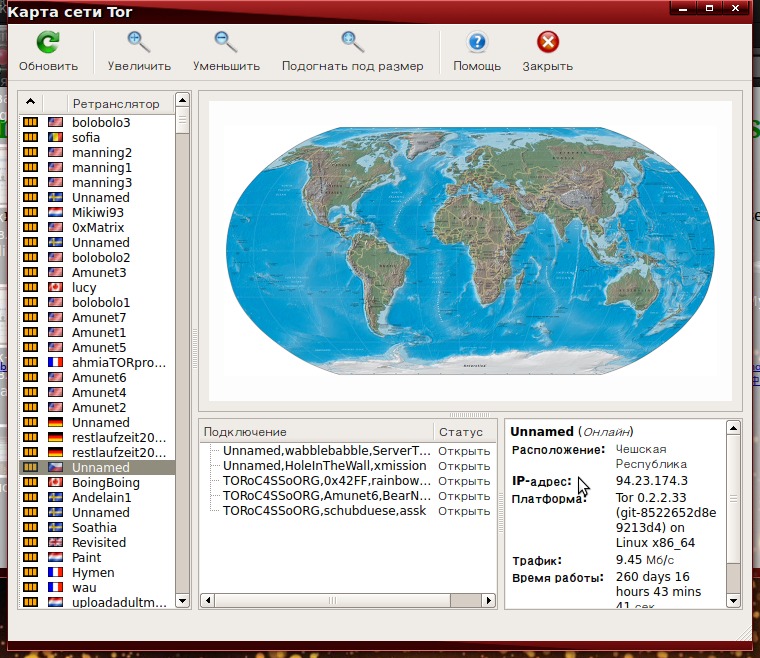The width and height of the screenshot is (760, 658).
Task: Click the world map image
Action: point(470,251)
